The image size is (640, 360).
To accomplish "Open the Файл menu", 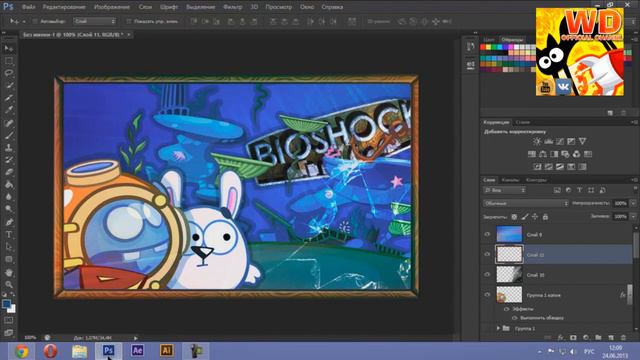I will click(28, 7).
